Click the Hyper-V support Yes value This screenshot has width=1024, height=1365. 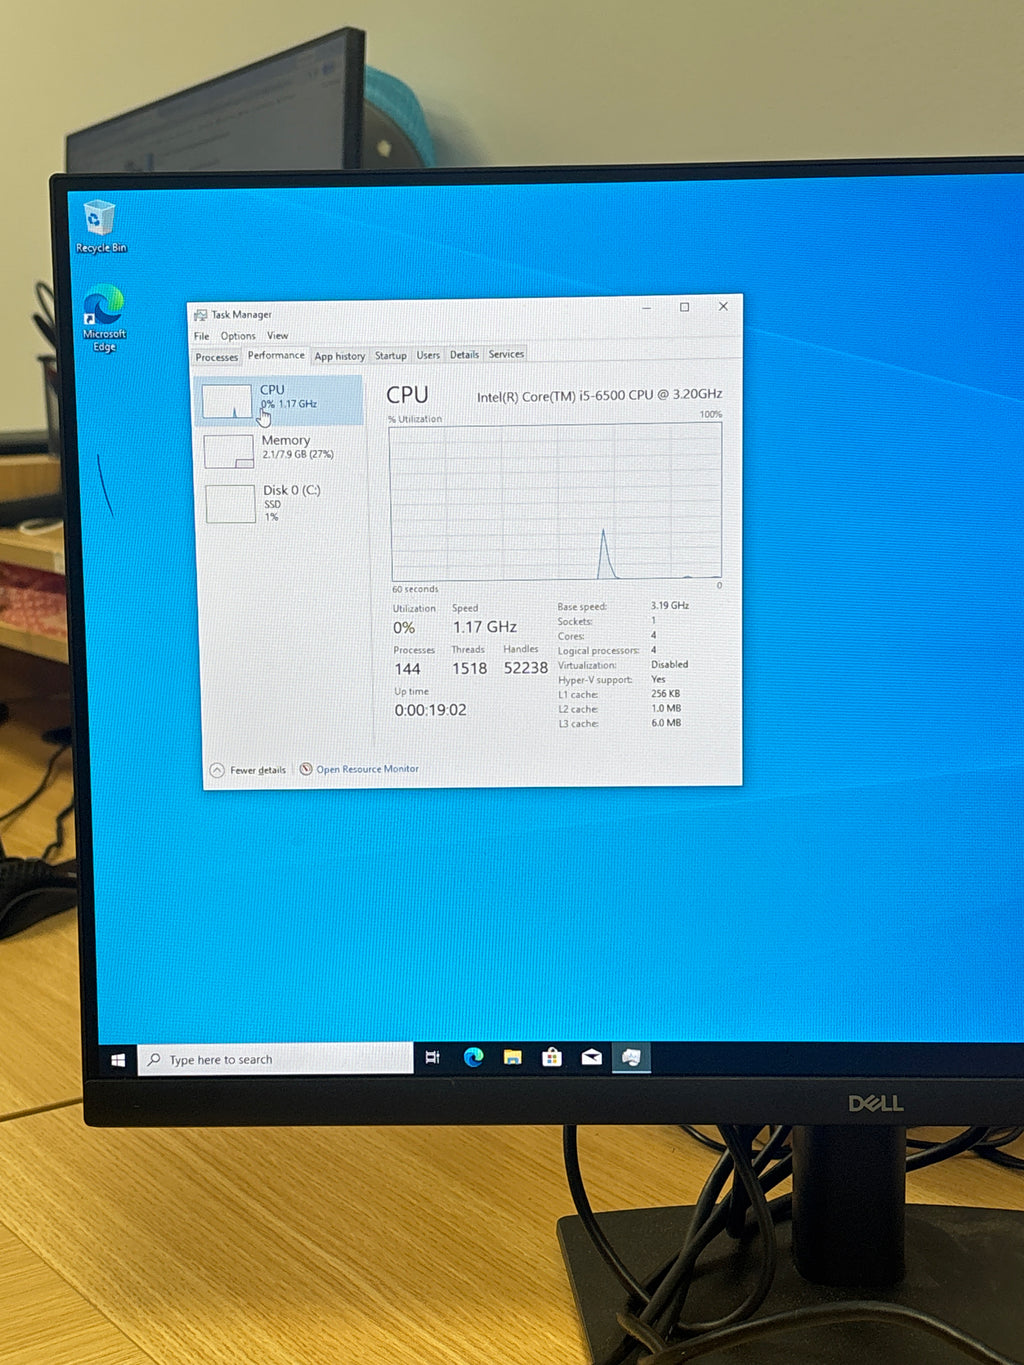(x=658, y=679)
